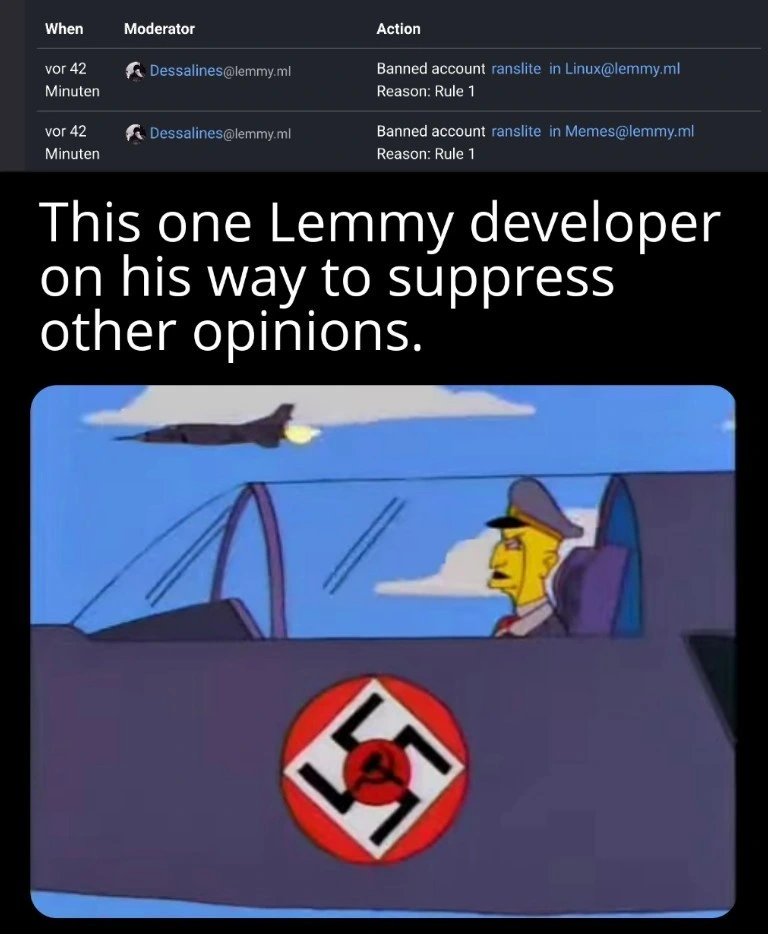768x934 pixels.
Task: Click 'Reason: Rule 1' in Memes ban row
Action: (x=425, y=154)
